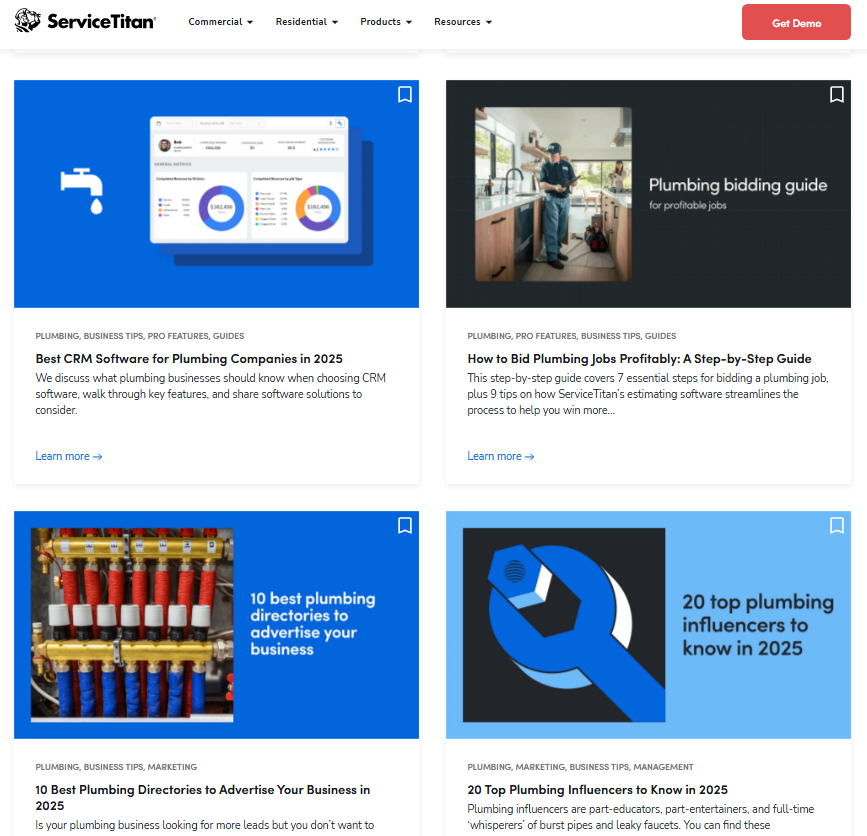The width and height of the screenshot is (867, 836).
Task: Click the CRM dashboard preview thumbnail
Action: [260, 190]
